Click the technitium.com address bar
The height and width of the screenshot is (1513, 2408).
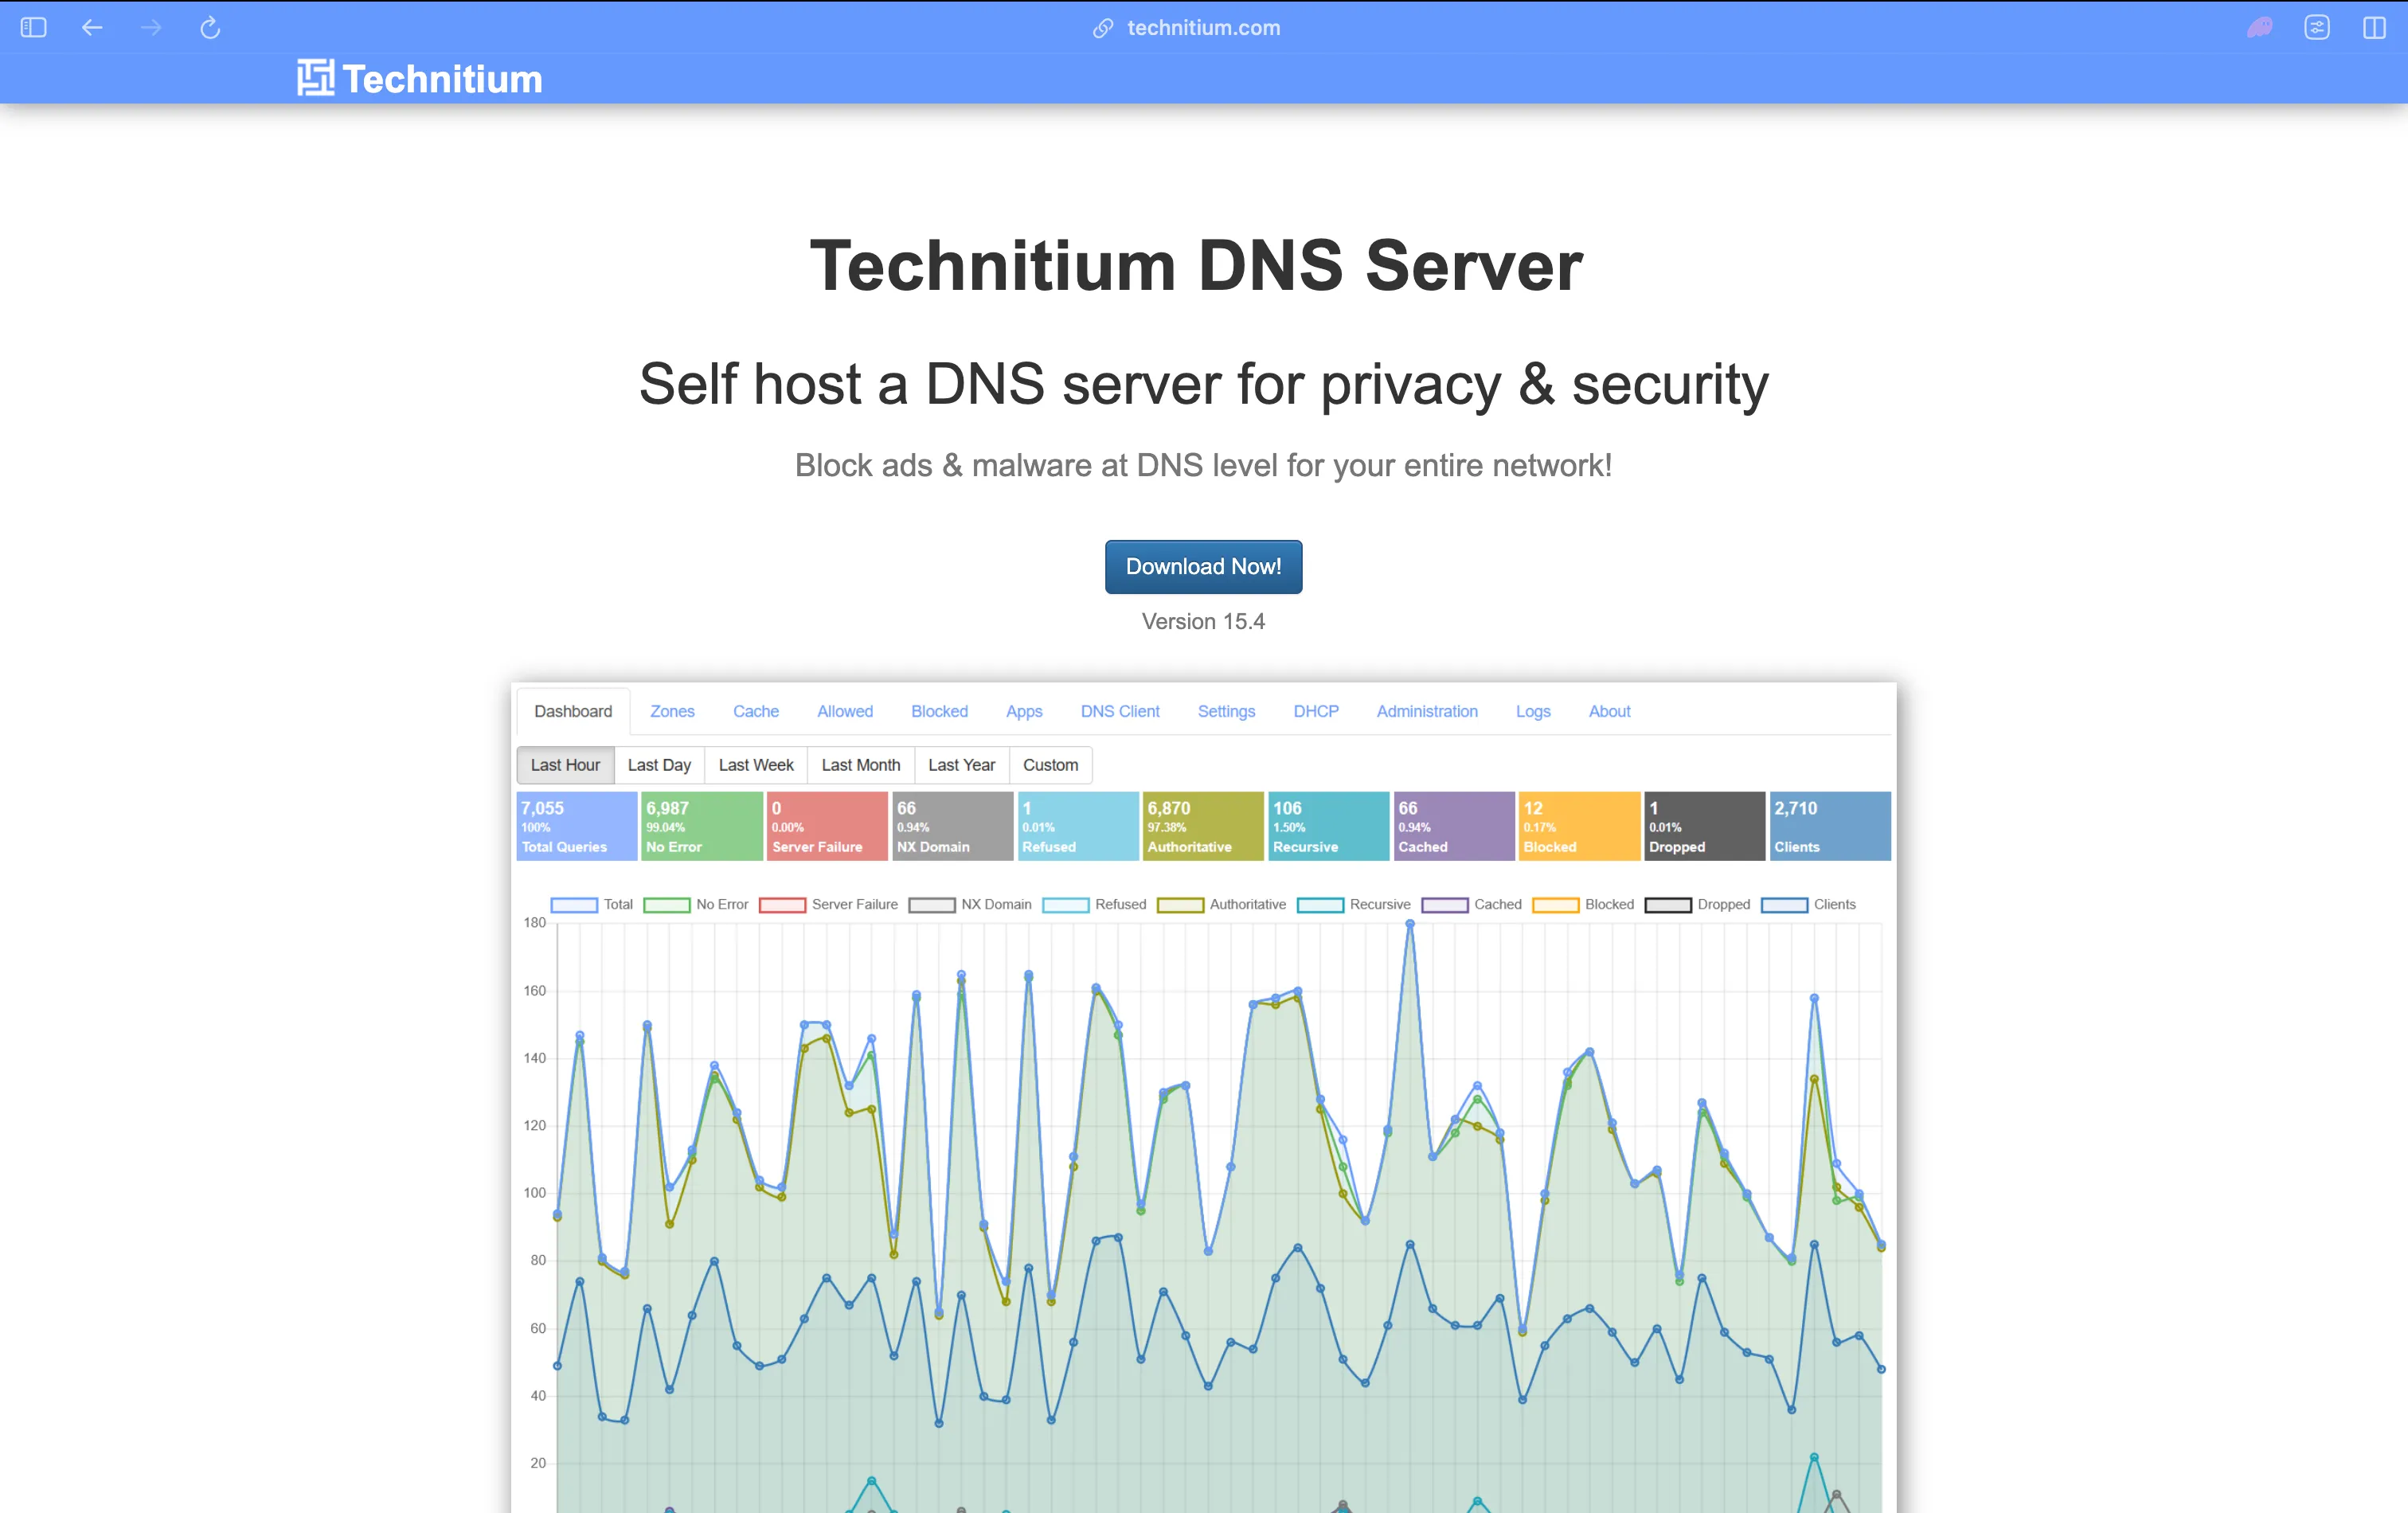coord(1204,28)
